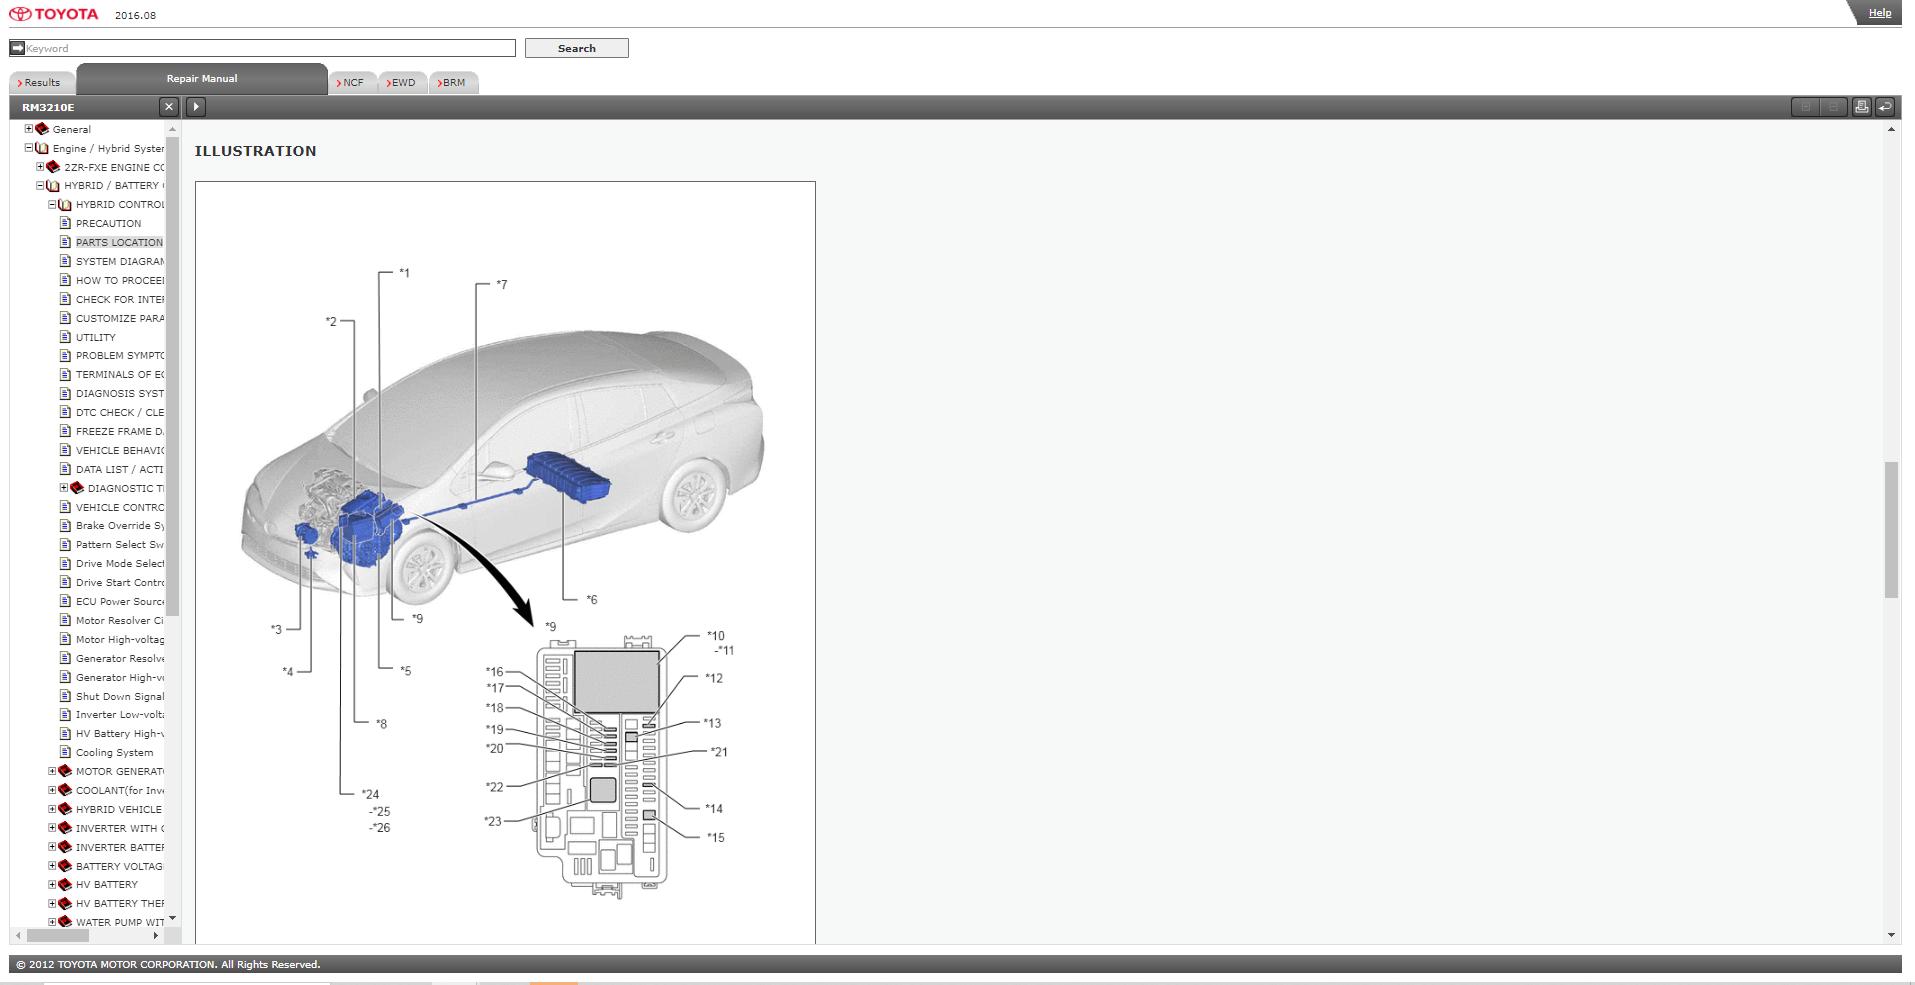Screen dimensions: 1915x985
Task: Click the red book icon for MOTOR GENERATOR
Action: point(65,771)
